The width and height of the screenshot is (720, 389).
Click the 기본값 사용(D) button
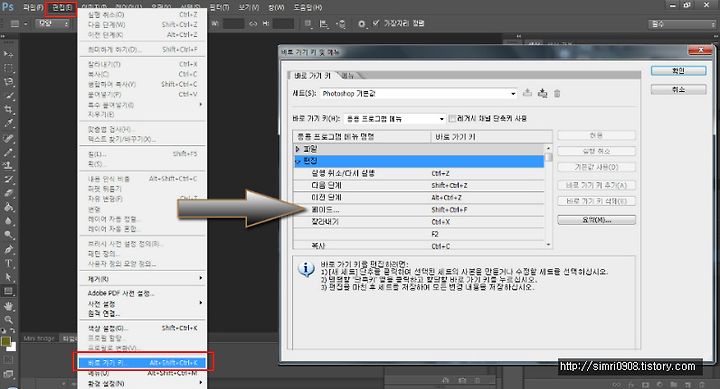tap(596, 167)
